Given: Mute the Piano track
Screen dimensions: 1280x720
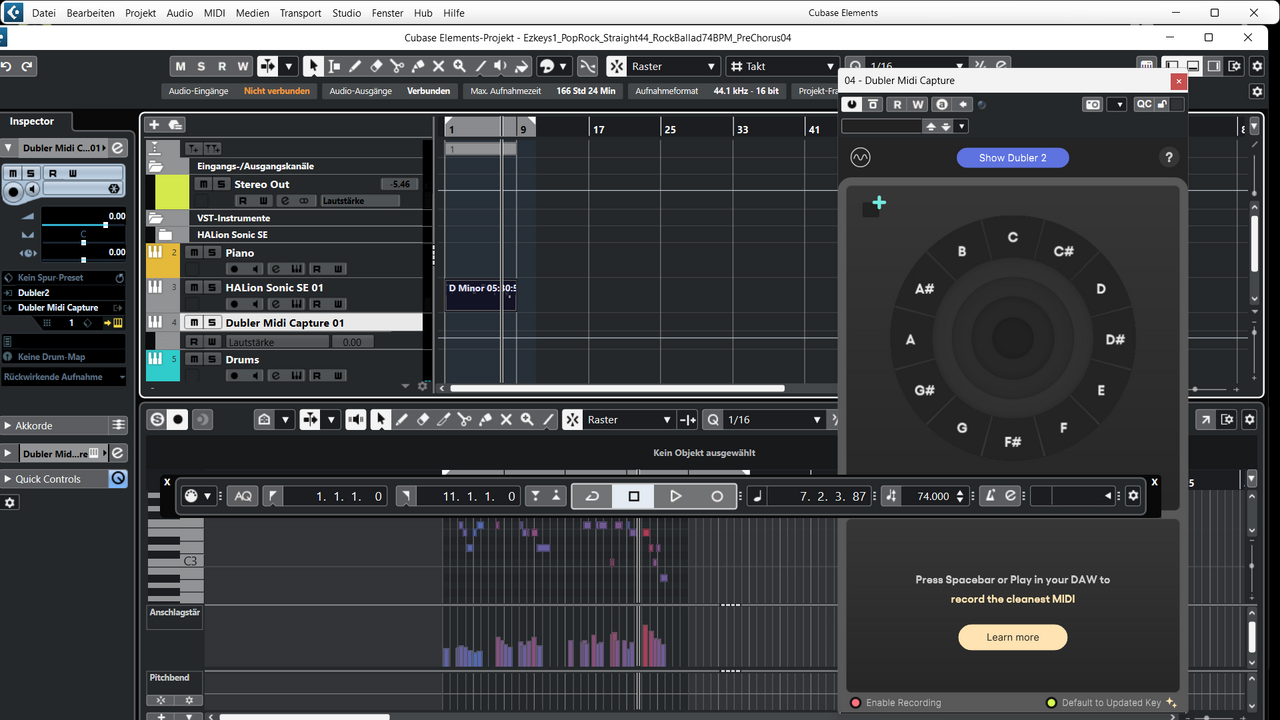Looking at the screenshot, I should pos(195,253).
